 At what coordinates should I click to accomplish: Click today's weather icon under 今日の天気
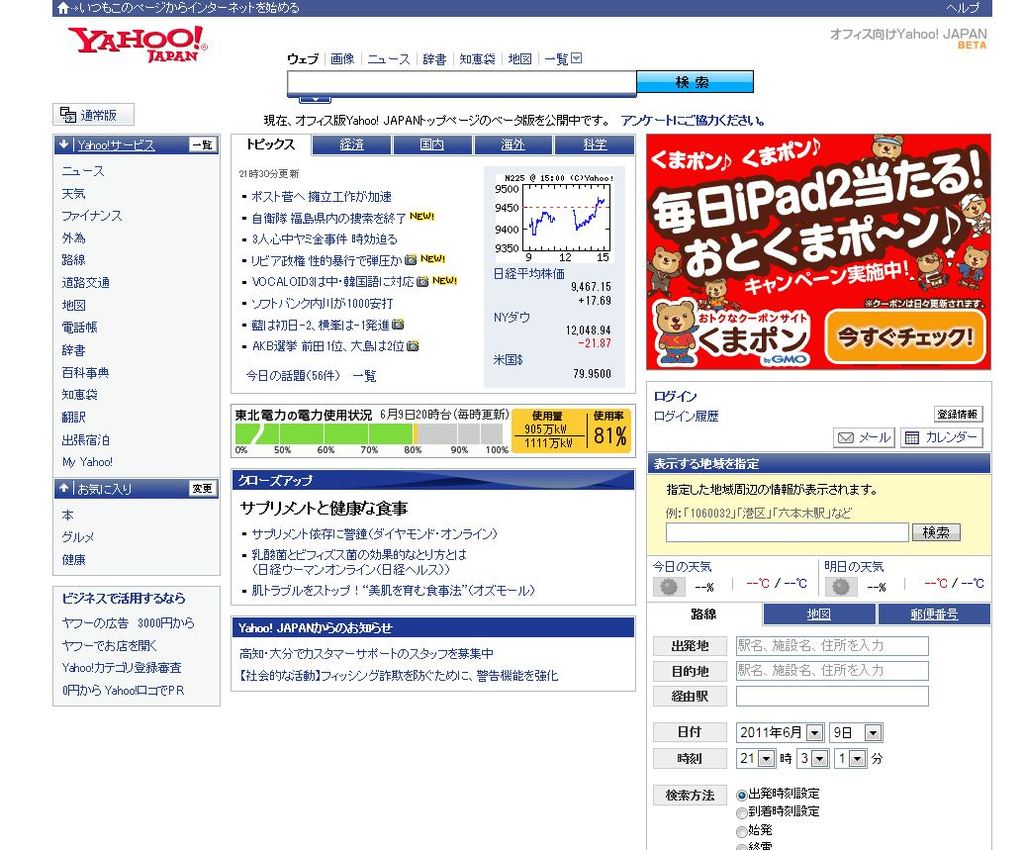tap(668, 587)
